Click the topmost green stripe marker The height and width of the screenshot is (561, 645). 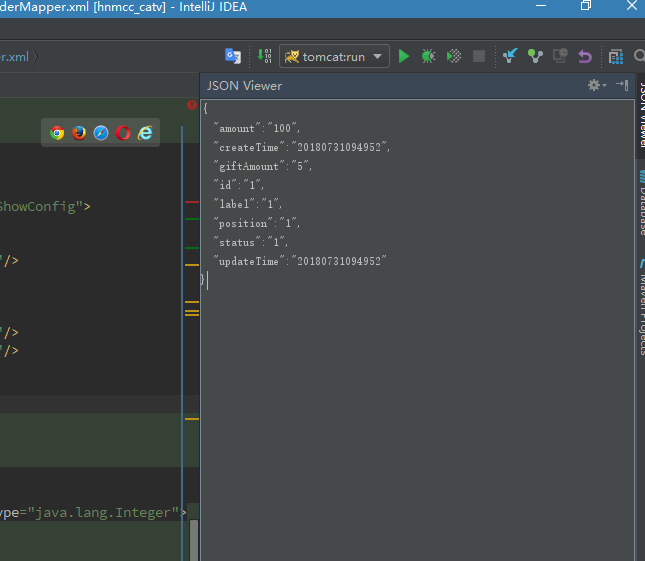[x=192, y=219]
